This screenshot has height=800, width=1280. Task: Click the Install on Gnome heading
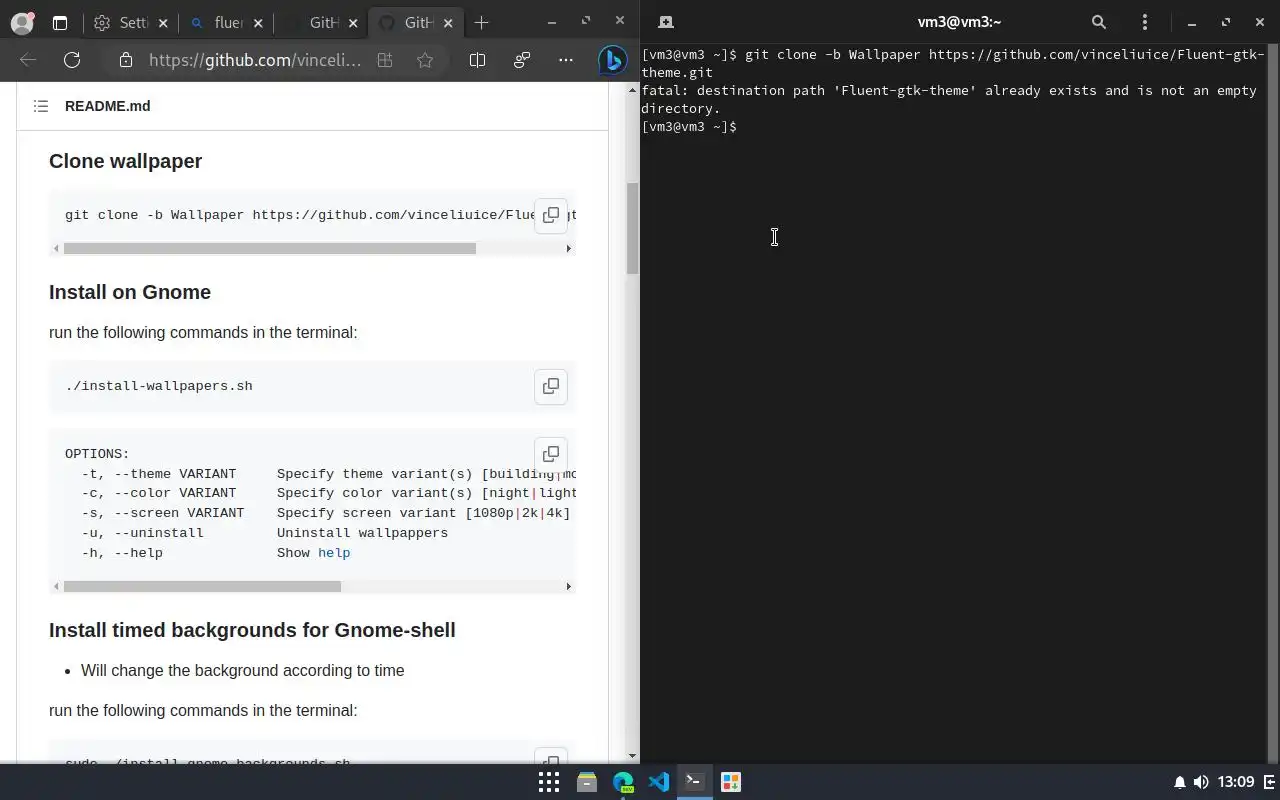[130, 292]
